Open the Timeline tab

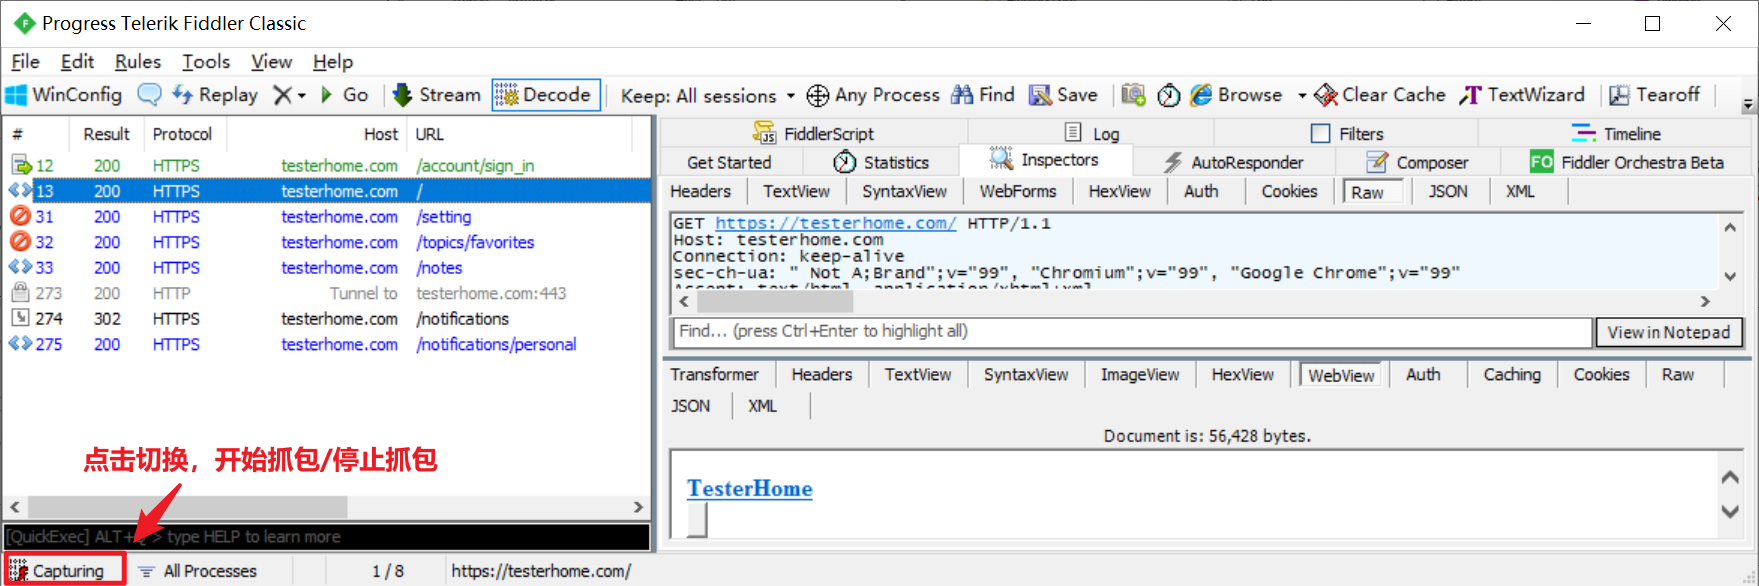(x=1615, y=133)
